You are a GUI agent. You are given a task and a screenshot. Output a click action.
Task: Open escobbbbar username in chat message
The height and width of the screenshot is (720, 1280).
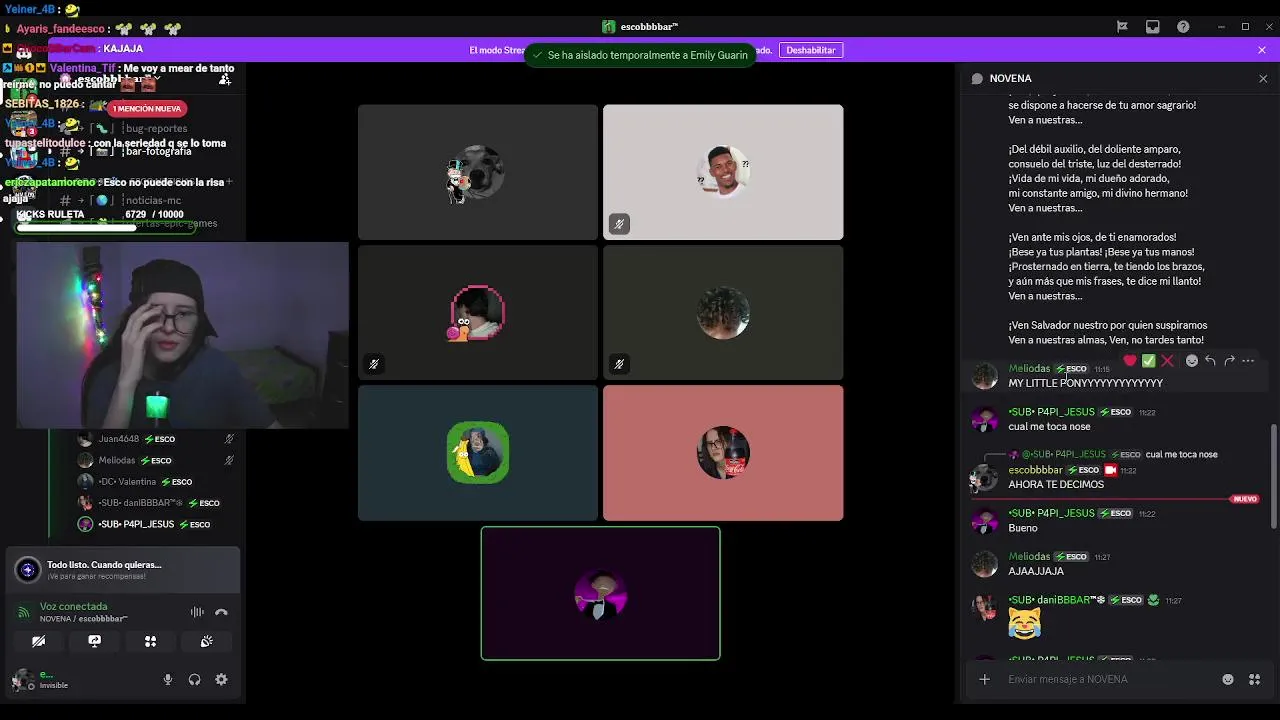[x=1035, y=470]
